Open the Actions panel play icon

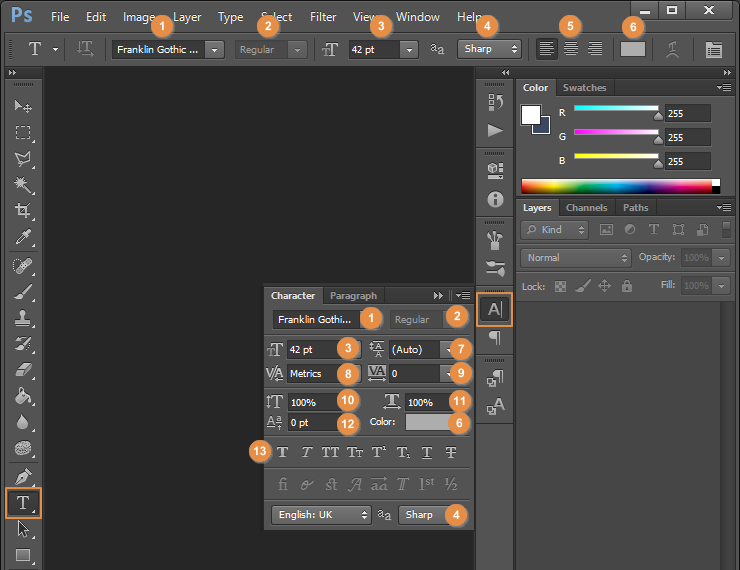coord(495,130)
